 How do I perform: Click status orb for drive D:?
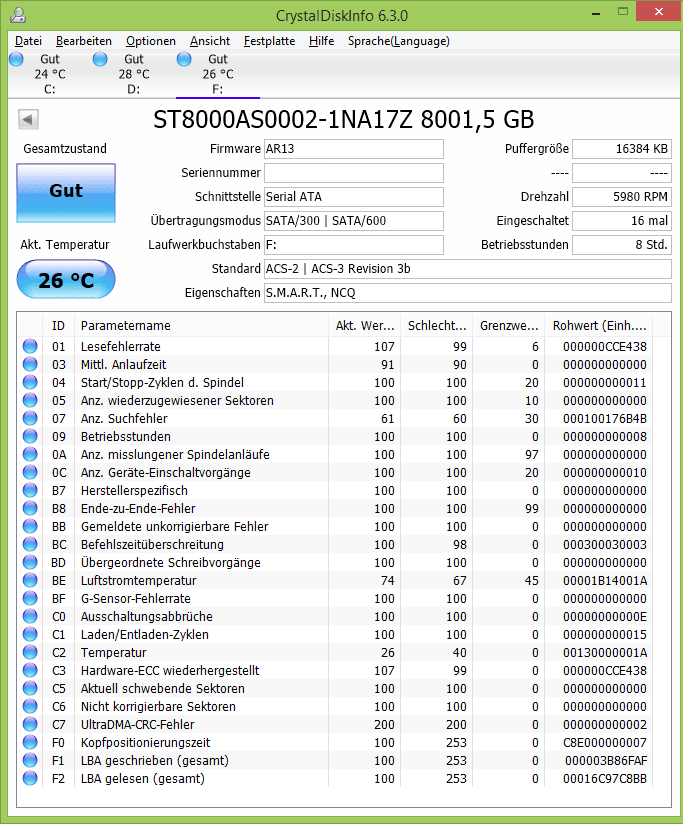(100, 59)
